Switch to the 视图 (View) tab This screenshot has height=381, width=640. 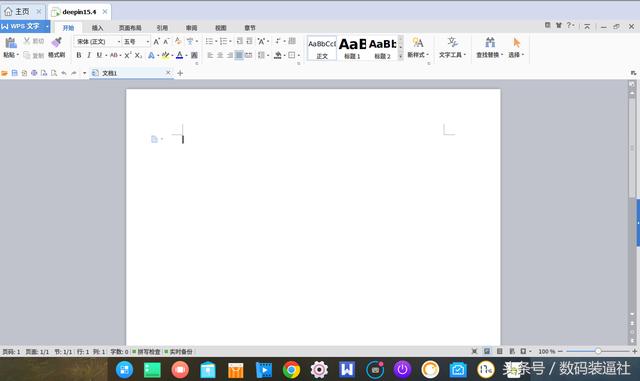click(x=221, y=28)
